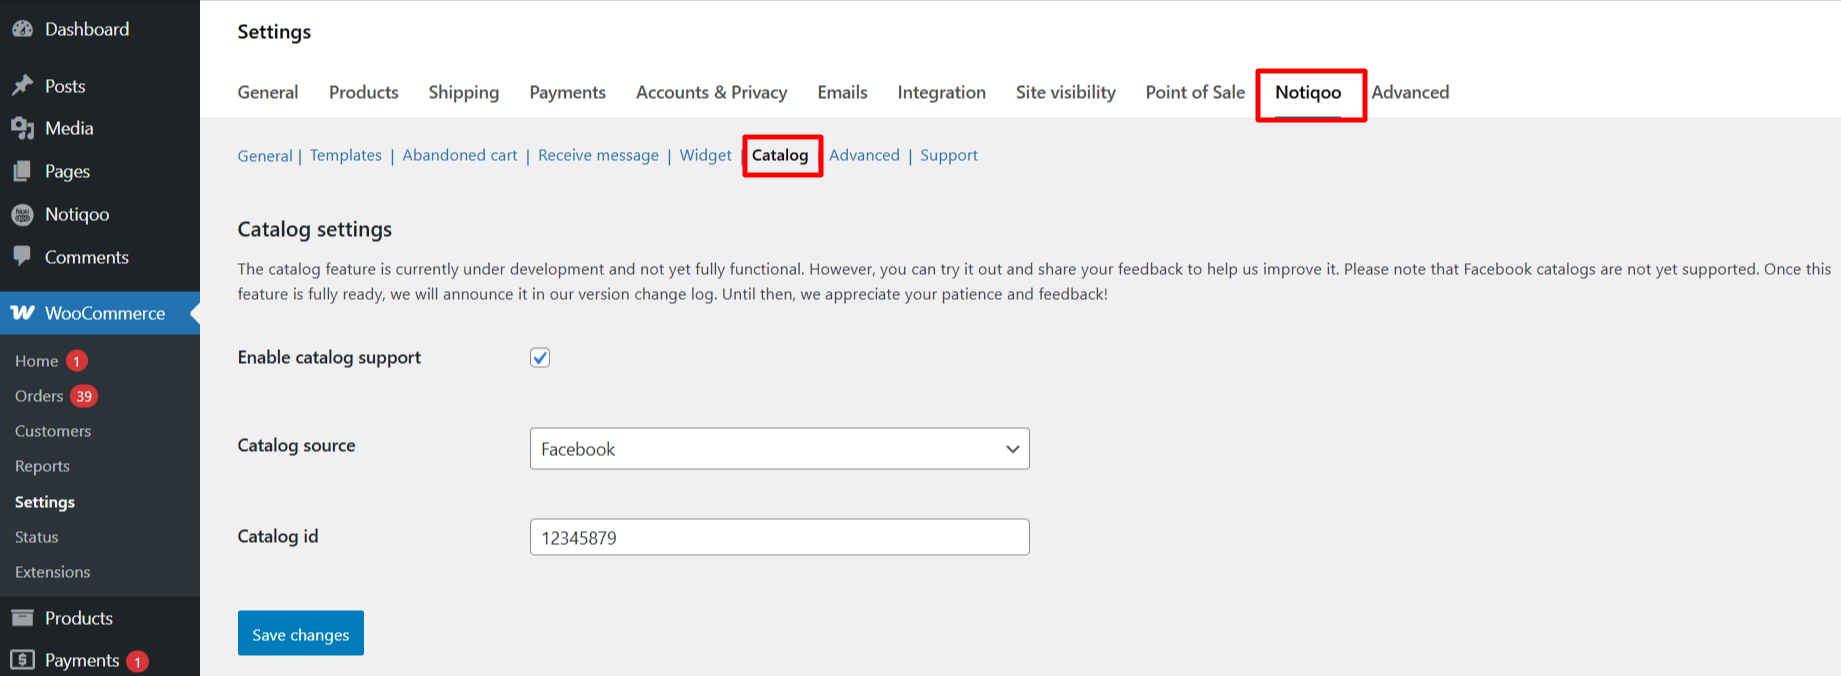Go to the Widget section
Image resolution: width=1841 pixels, height=676 pixels.
coord(706,155)
